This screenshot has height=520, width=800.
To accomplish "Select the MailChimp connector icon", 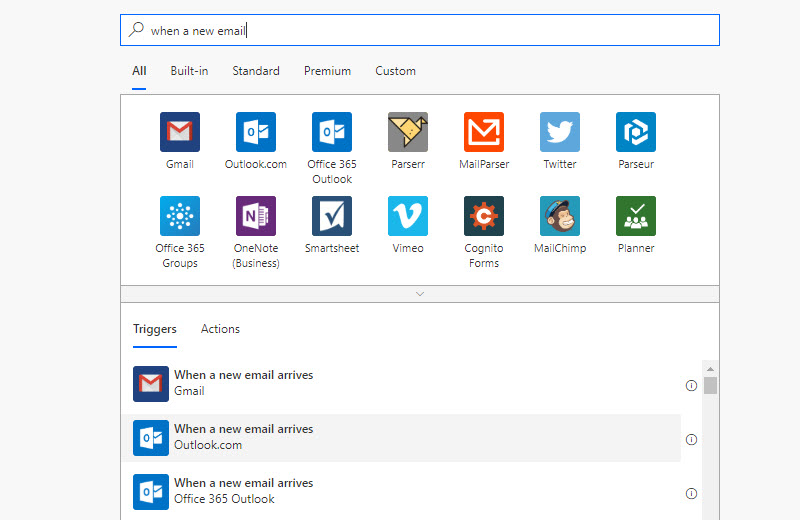I will point(560,216).
